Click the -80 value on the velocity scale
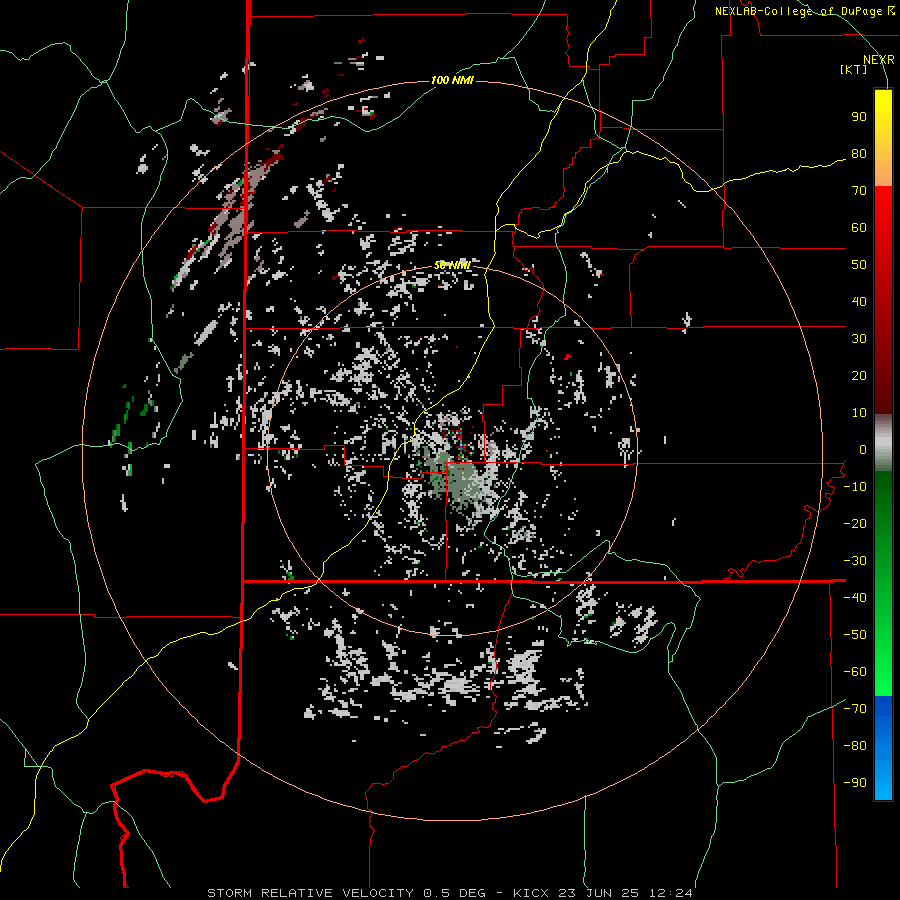Viewport: 900px width, 900px height. [x=855, y=746]
